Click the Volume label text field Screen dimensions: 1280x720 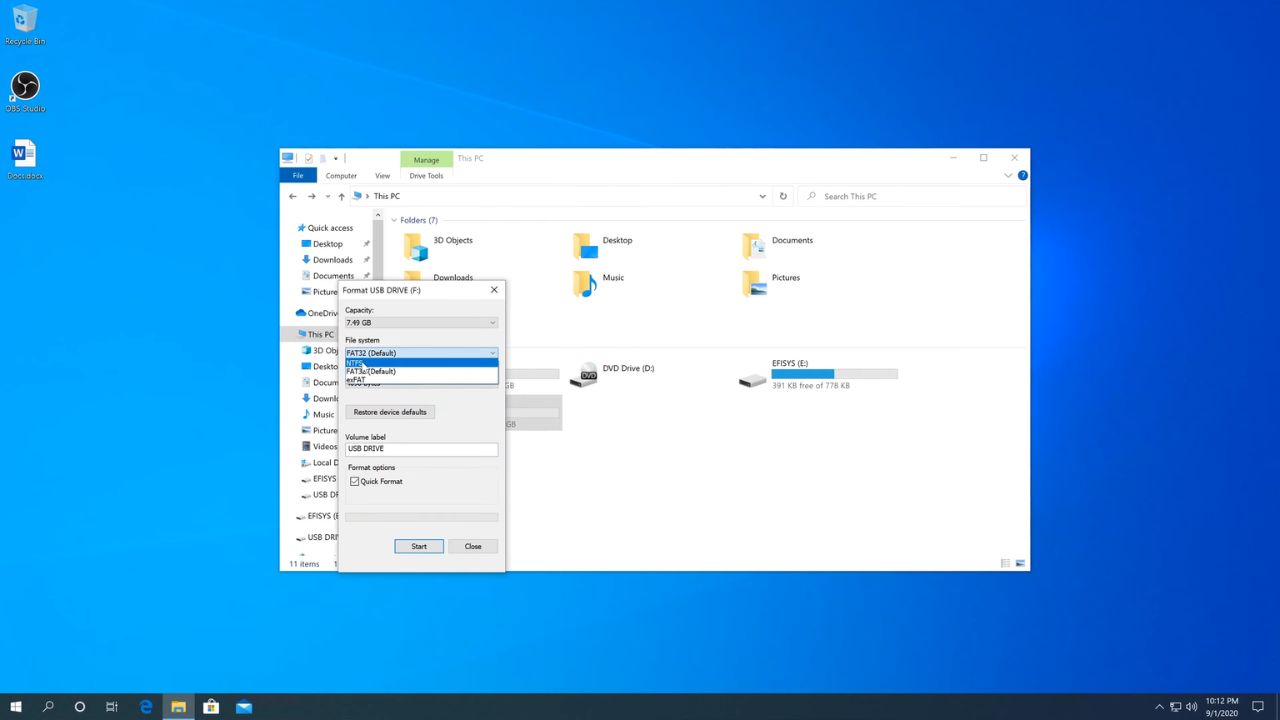click(x=421, y=449)
